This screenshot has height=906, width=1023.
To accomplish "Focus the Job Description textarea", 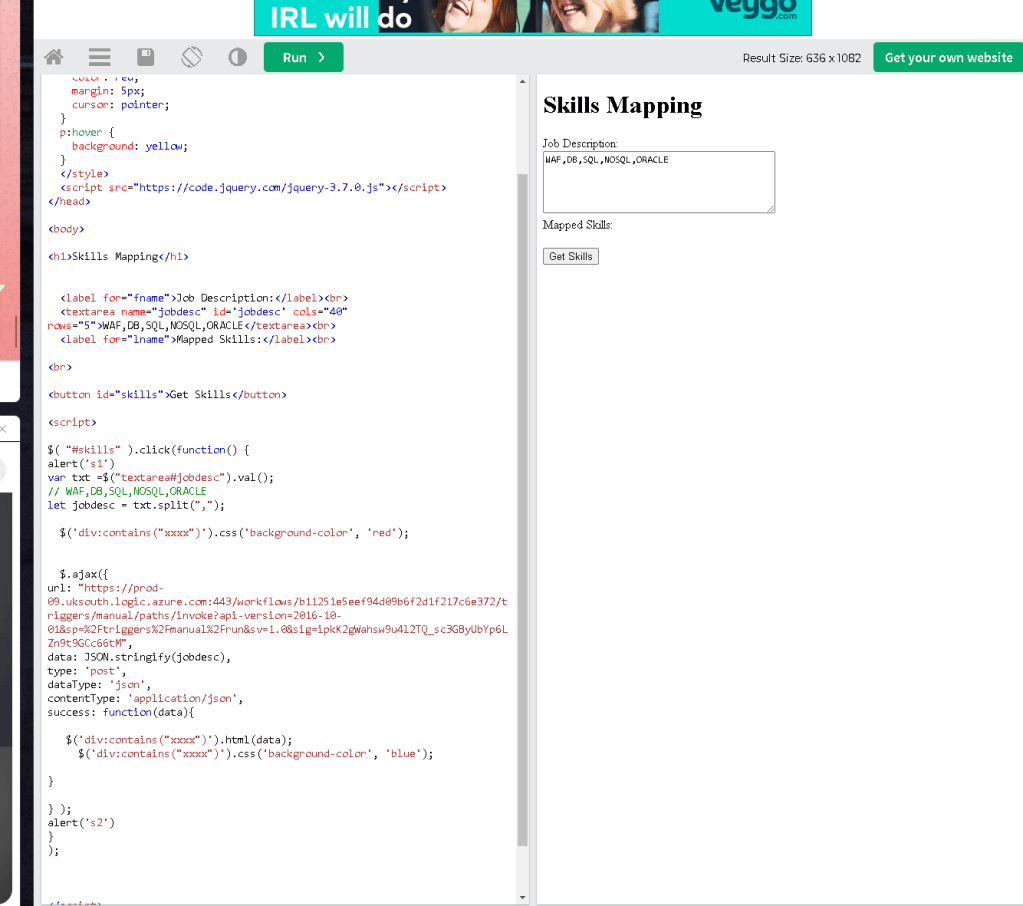I will (x=658, y=182).
